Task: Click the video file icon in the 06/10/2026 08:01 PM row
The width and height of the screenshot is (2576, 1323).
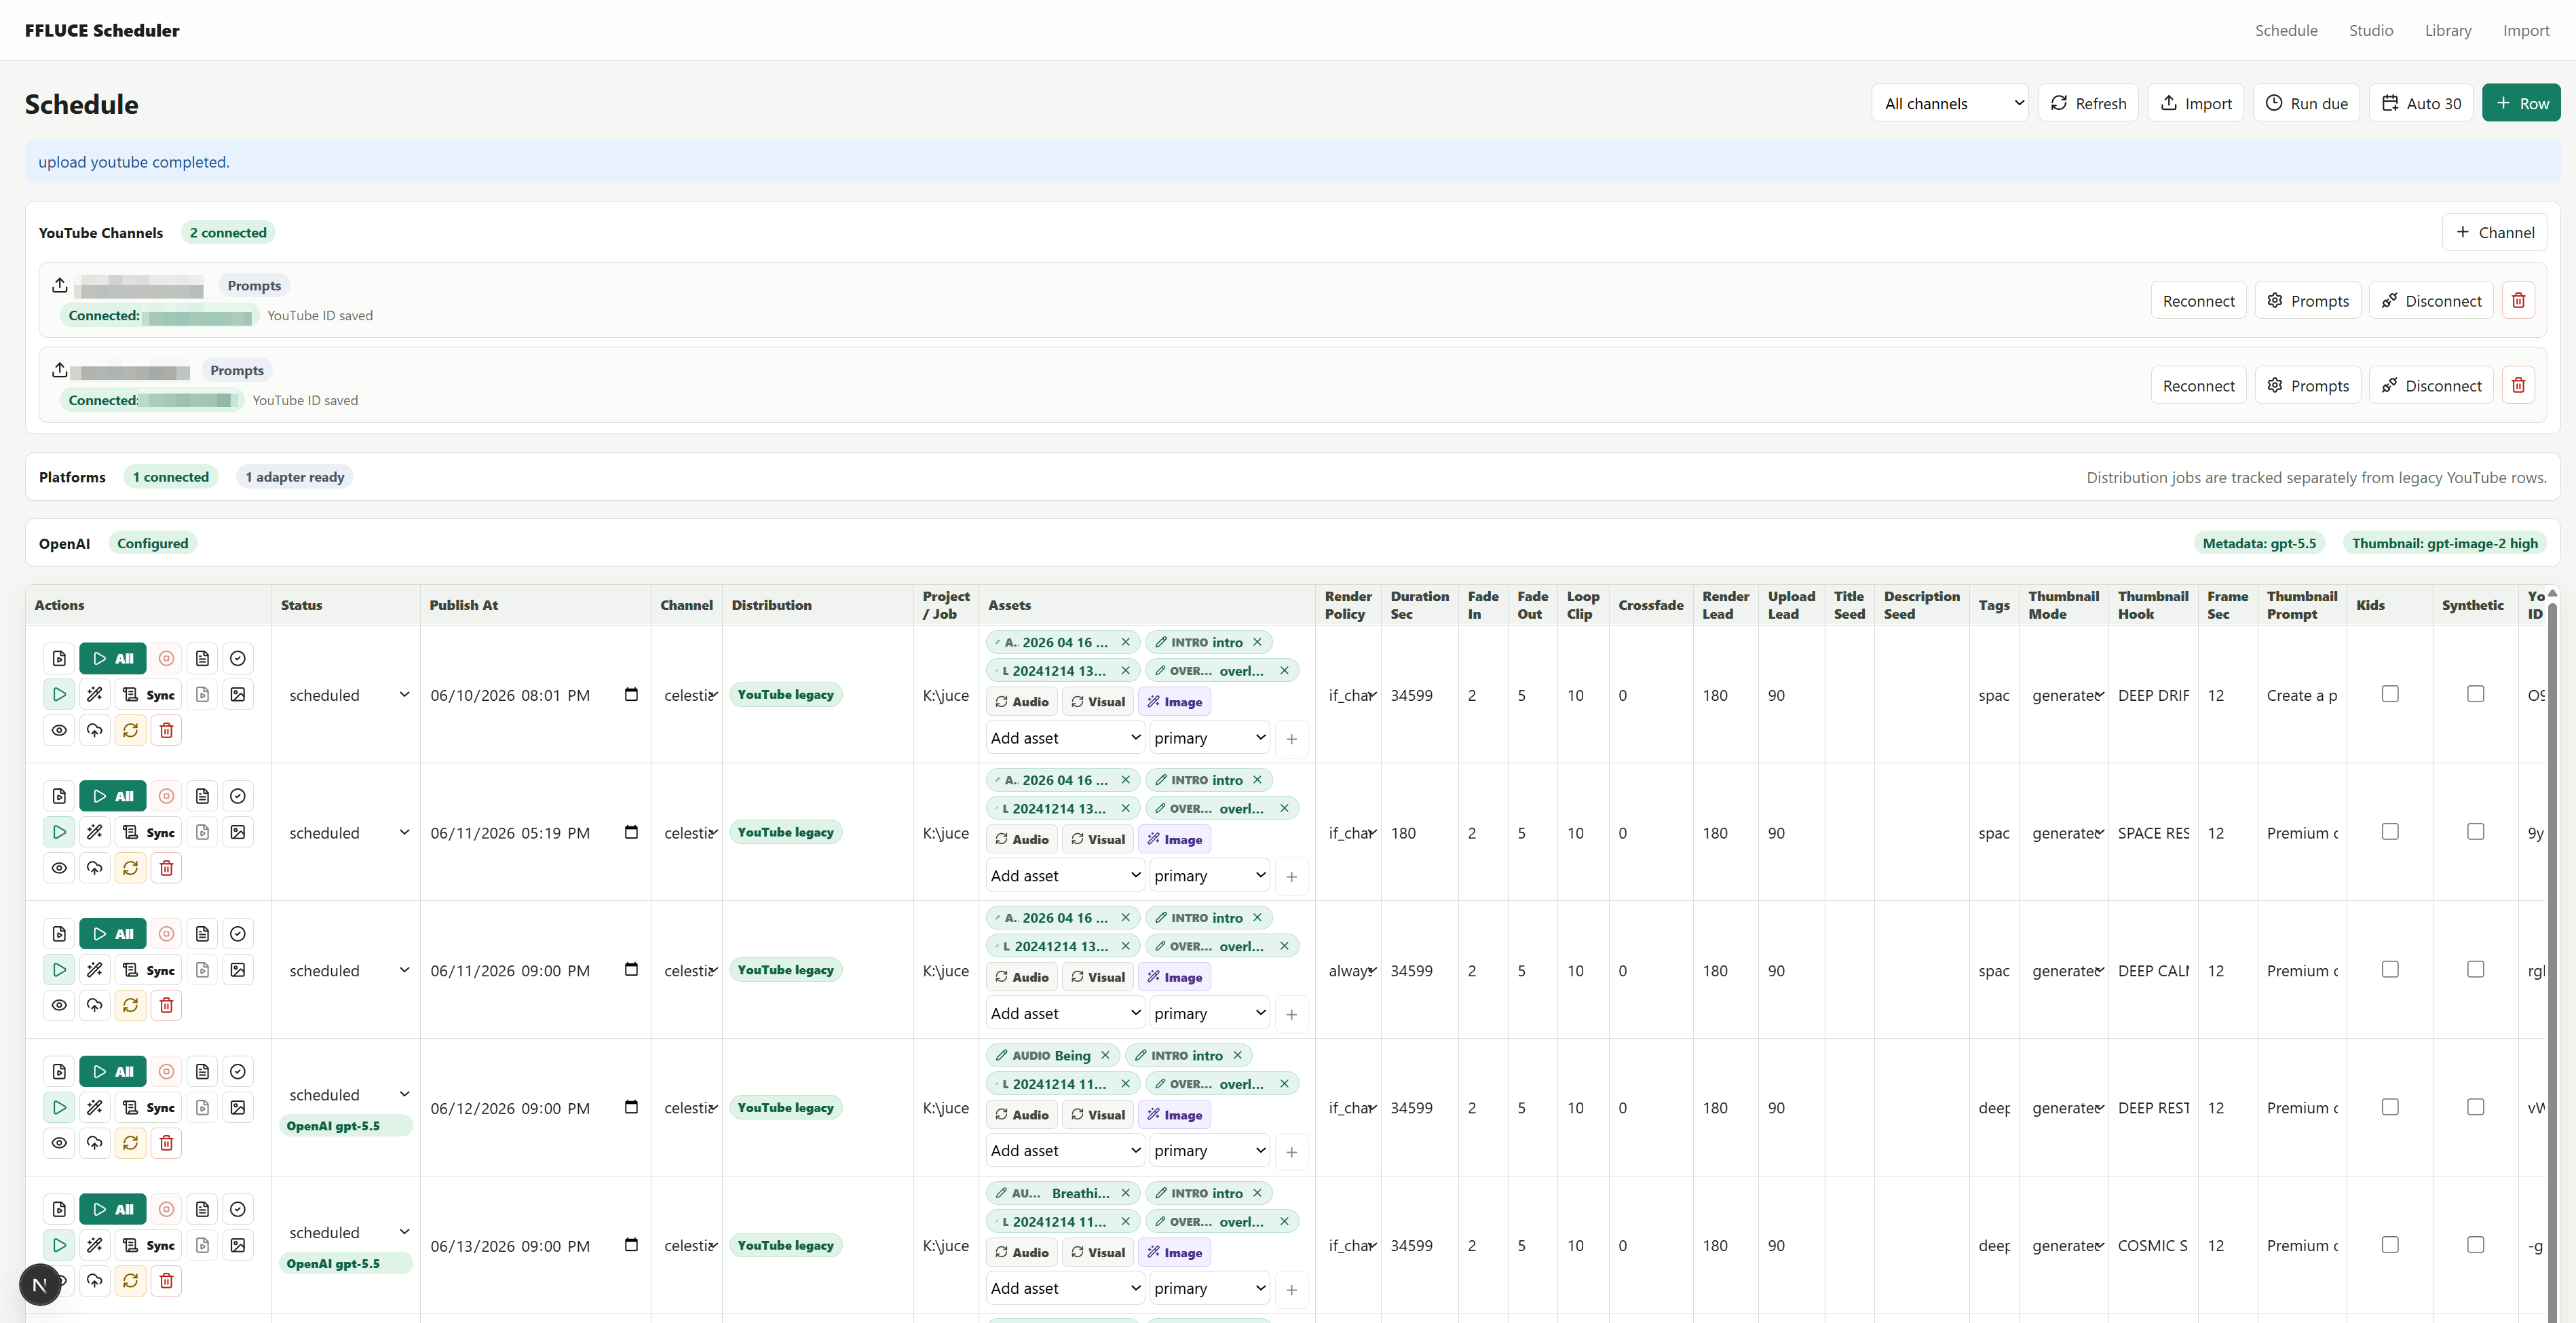Action: click(59, 659)
